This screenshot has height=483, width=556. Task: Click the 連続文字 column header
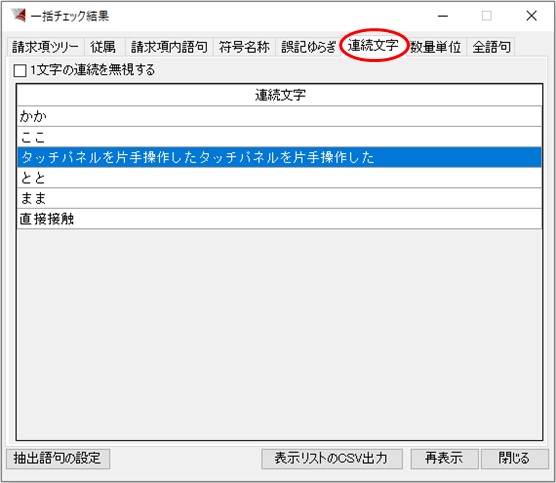(x=280, y=95)
